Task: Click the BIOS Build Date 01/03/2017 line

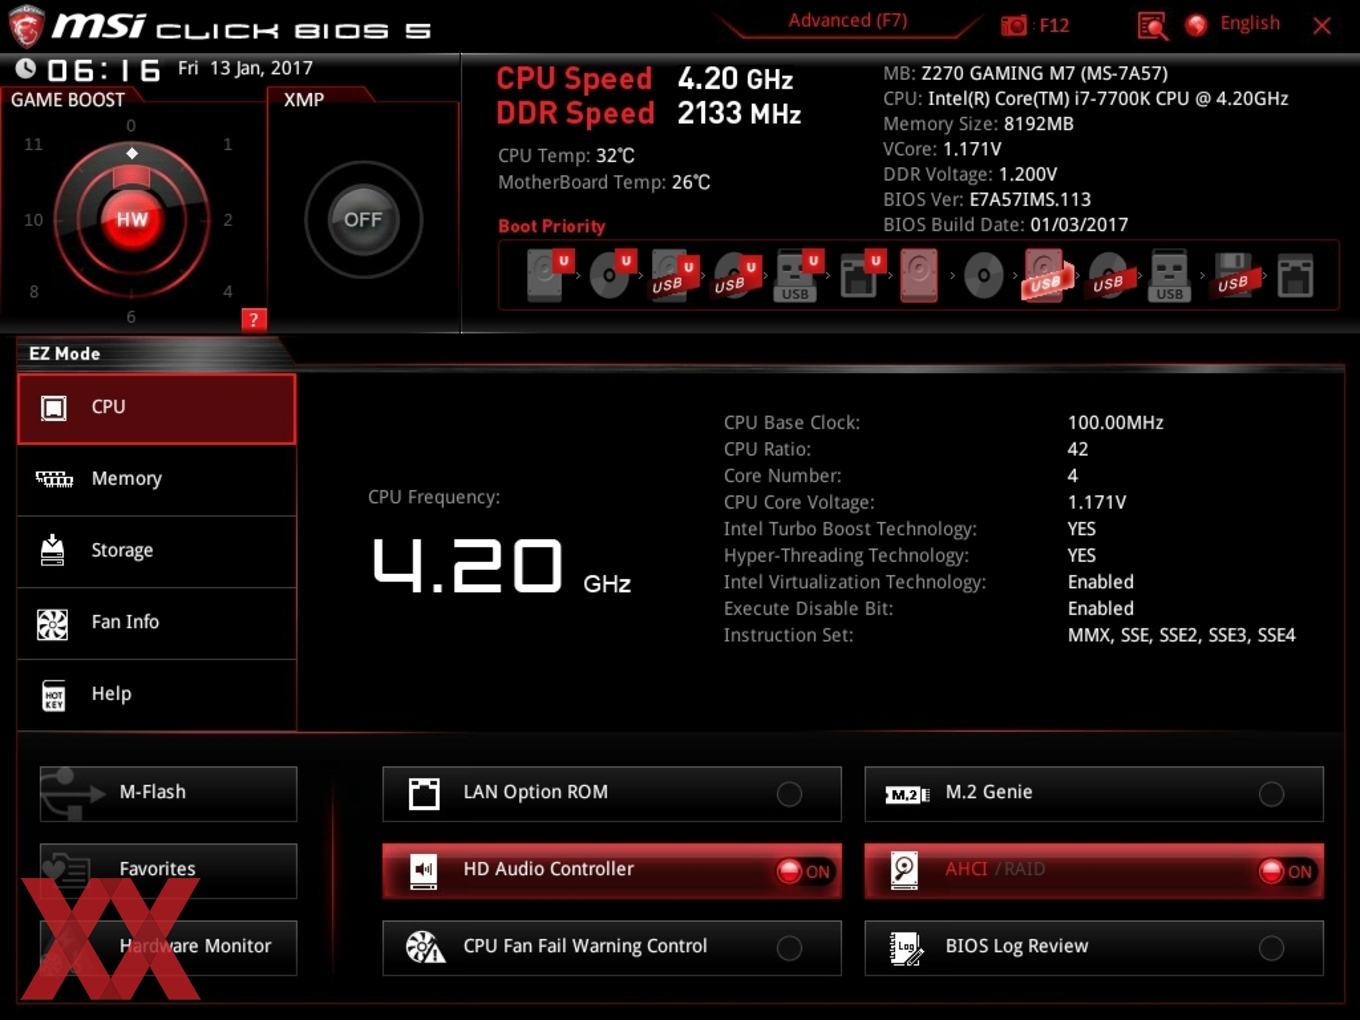Action: (x=1005, y=225)
